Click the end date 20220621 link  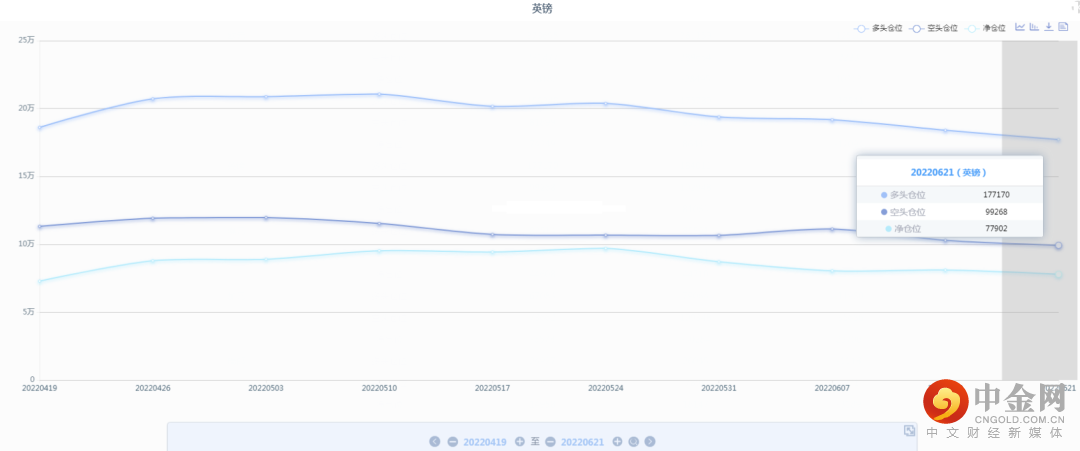point(583,441)
